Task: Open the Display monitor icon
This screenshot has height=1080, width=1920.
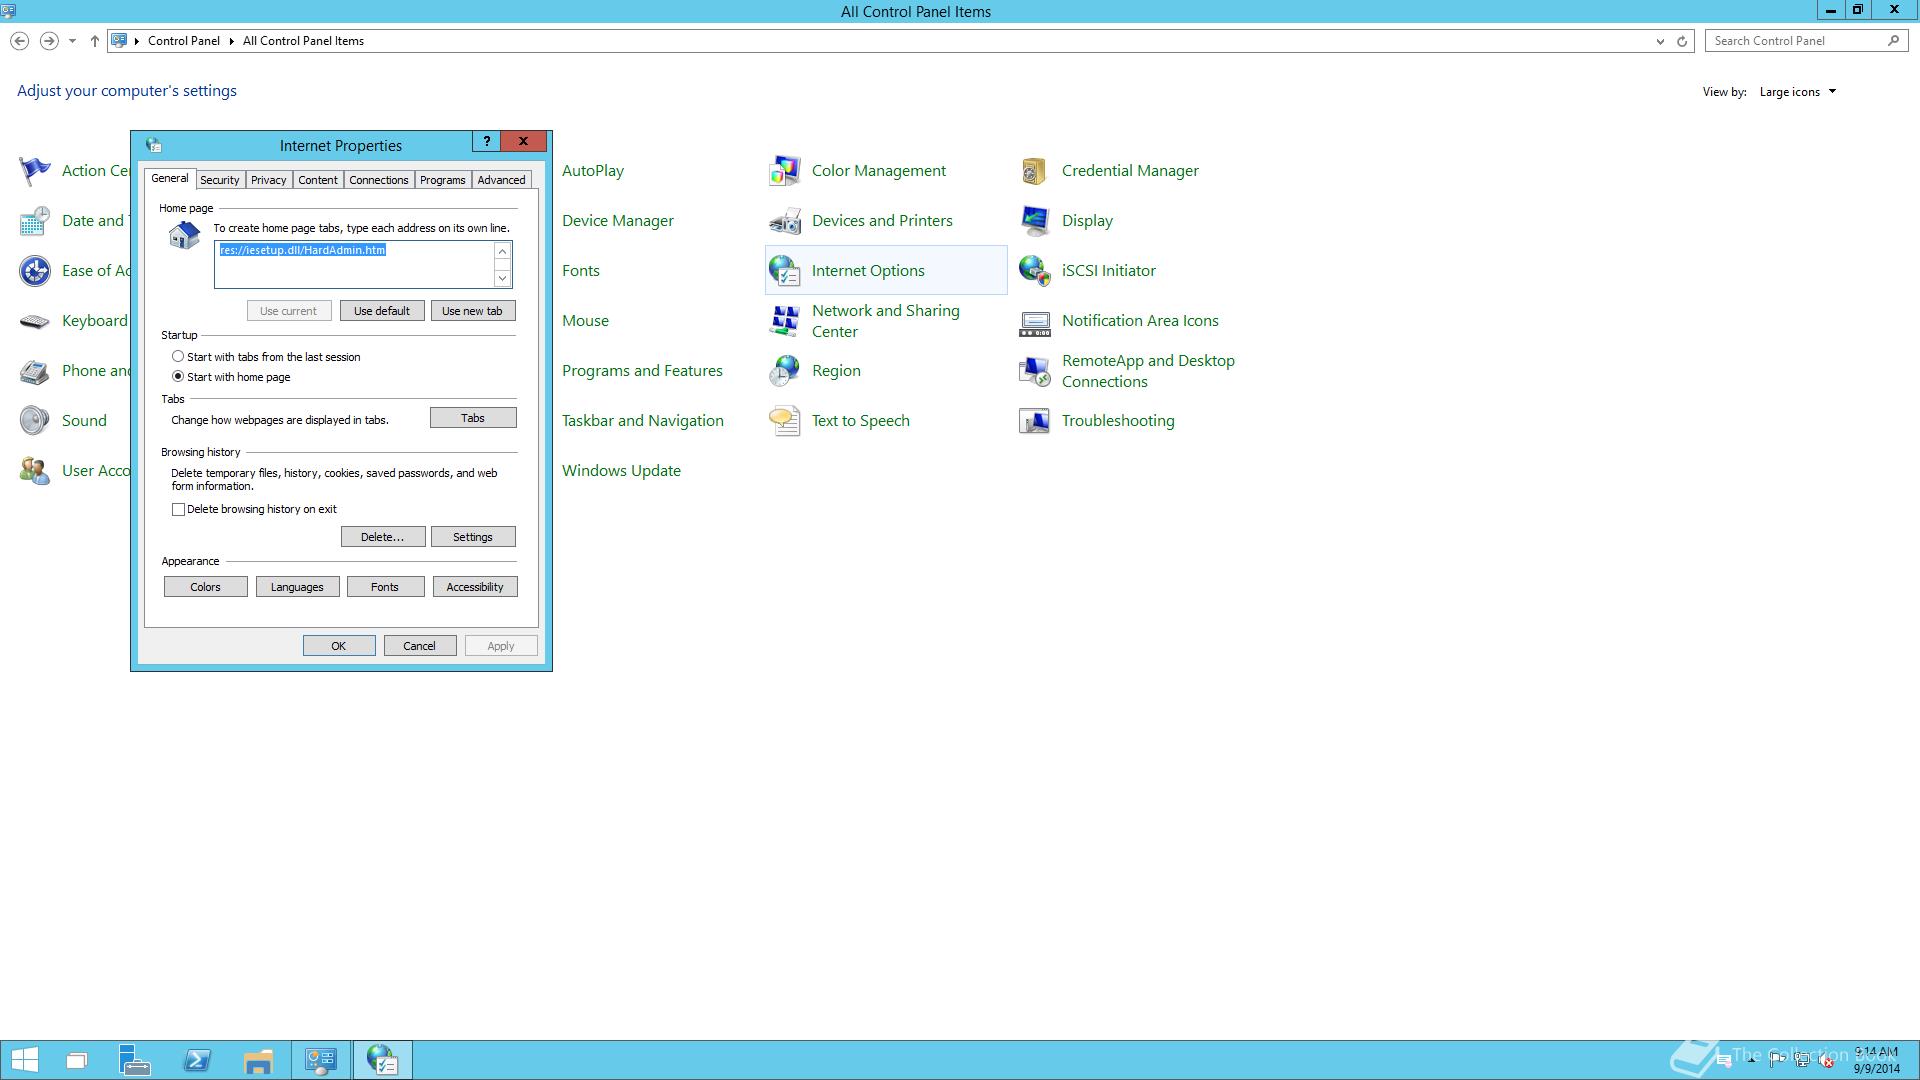Action: pyautogui.click(x=1035, y=221)
